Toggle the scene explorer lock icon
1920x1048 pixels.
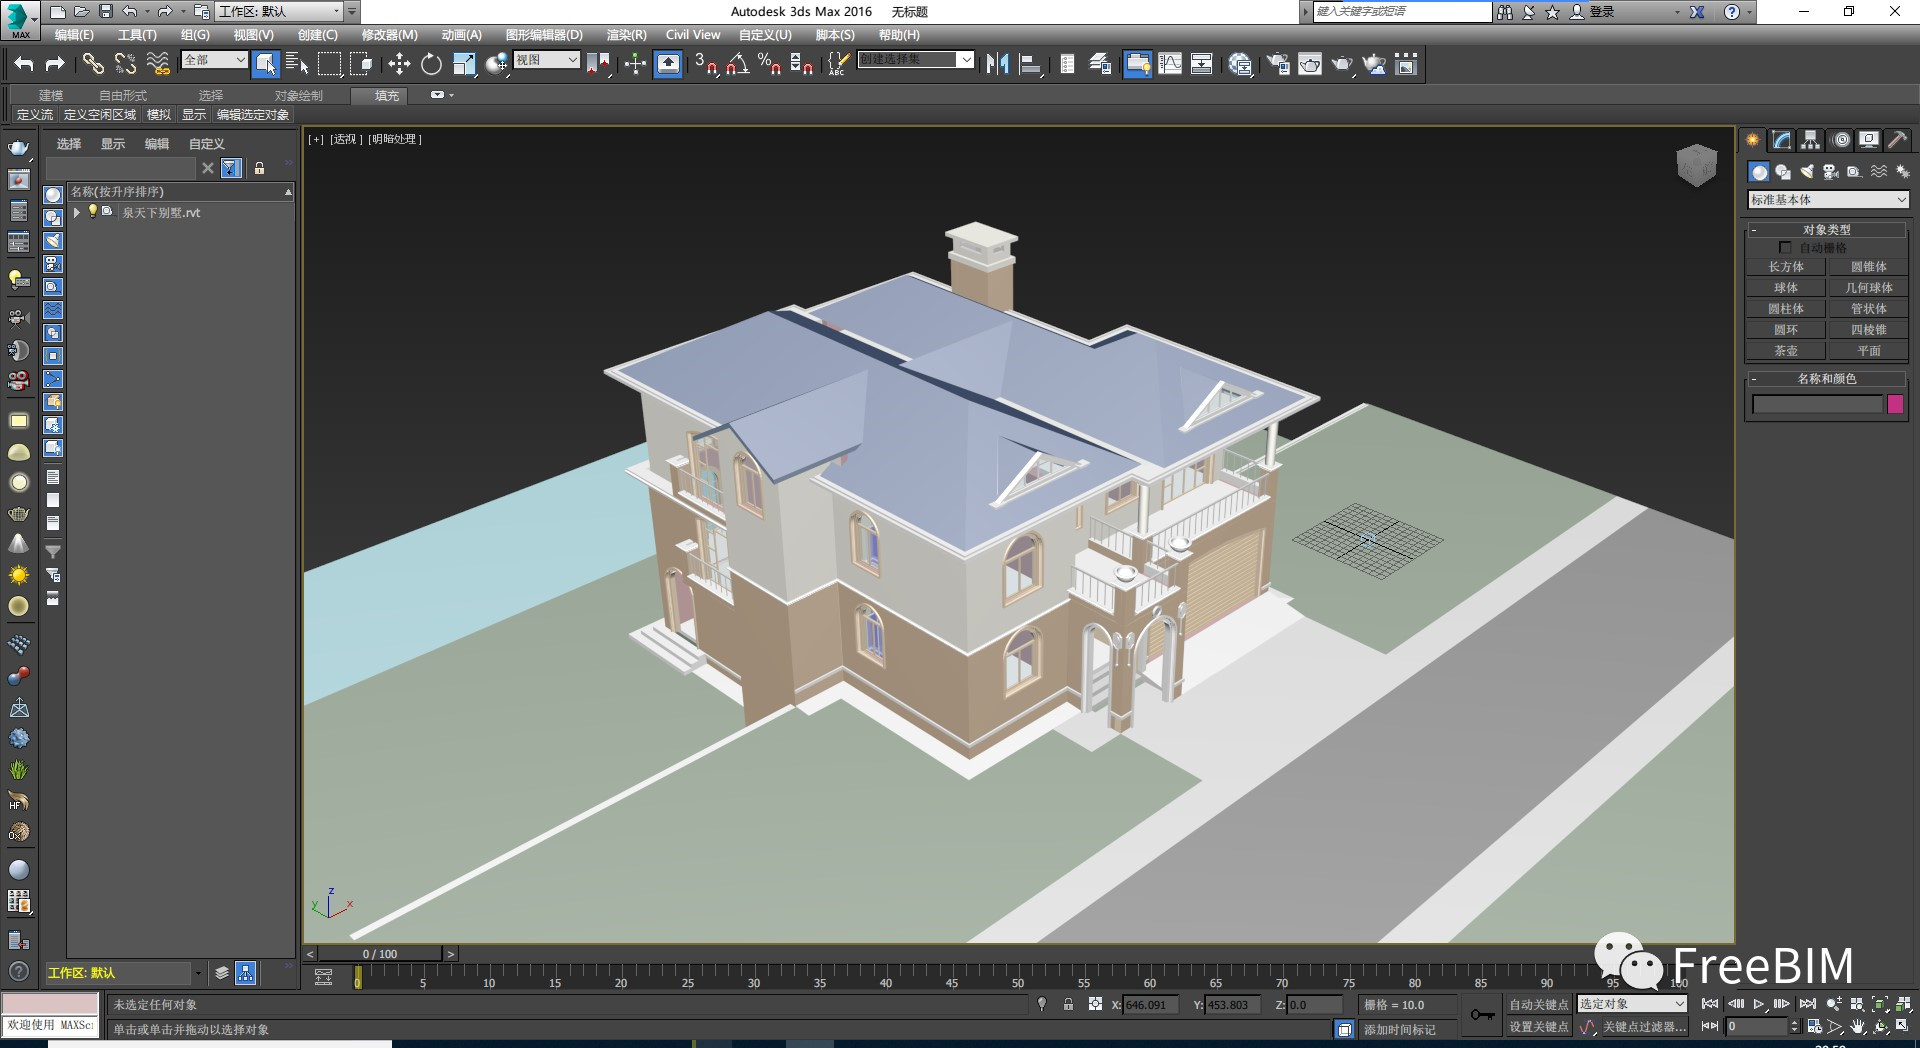click(x=260, y=168)
